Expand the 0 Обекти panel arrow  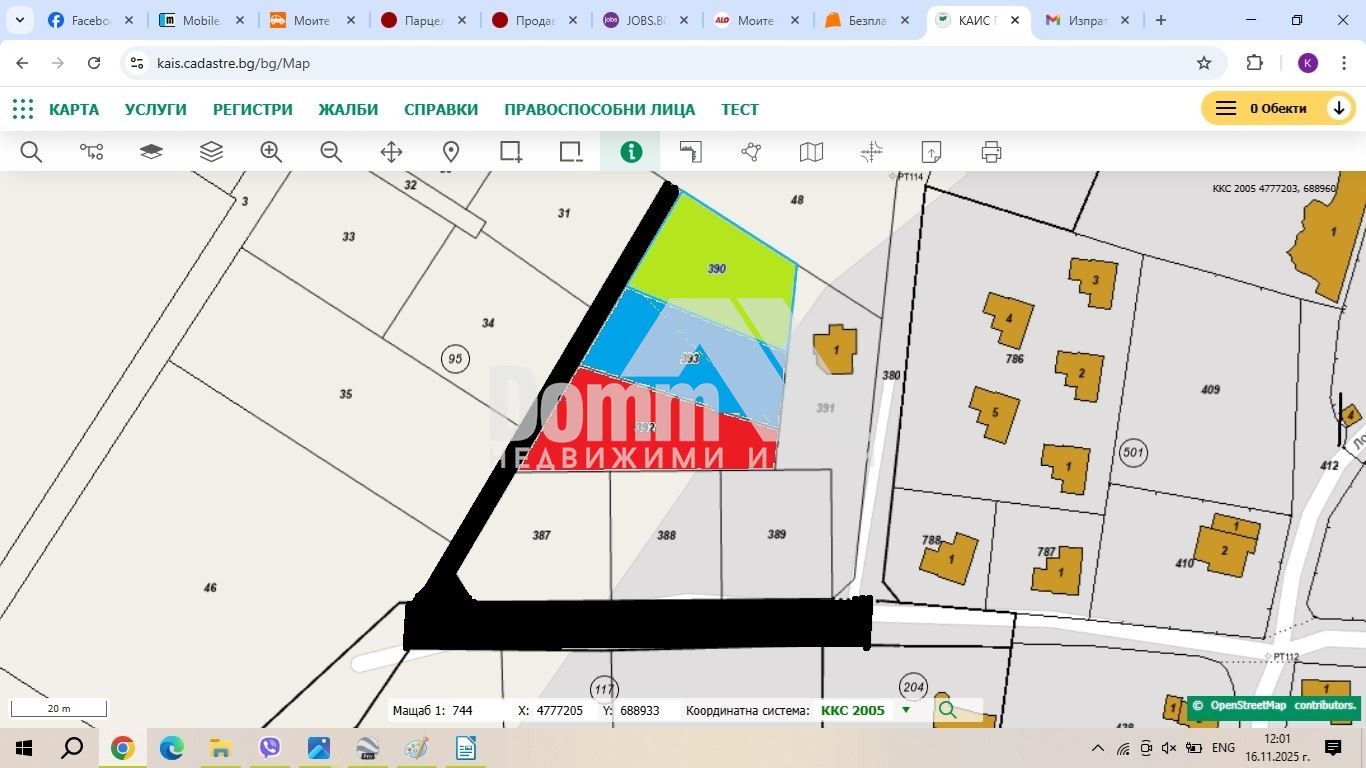1339,108
